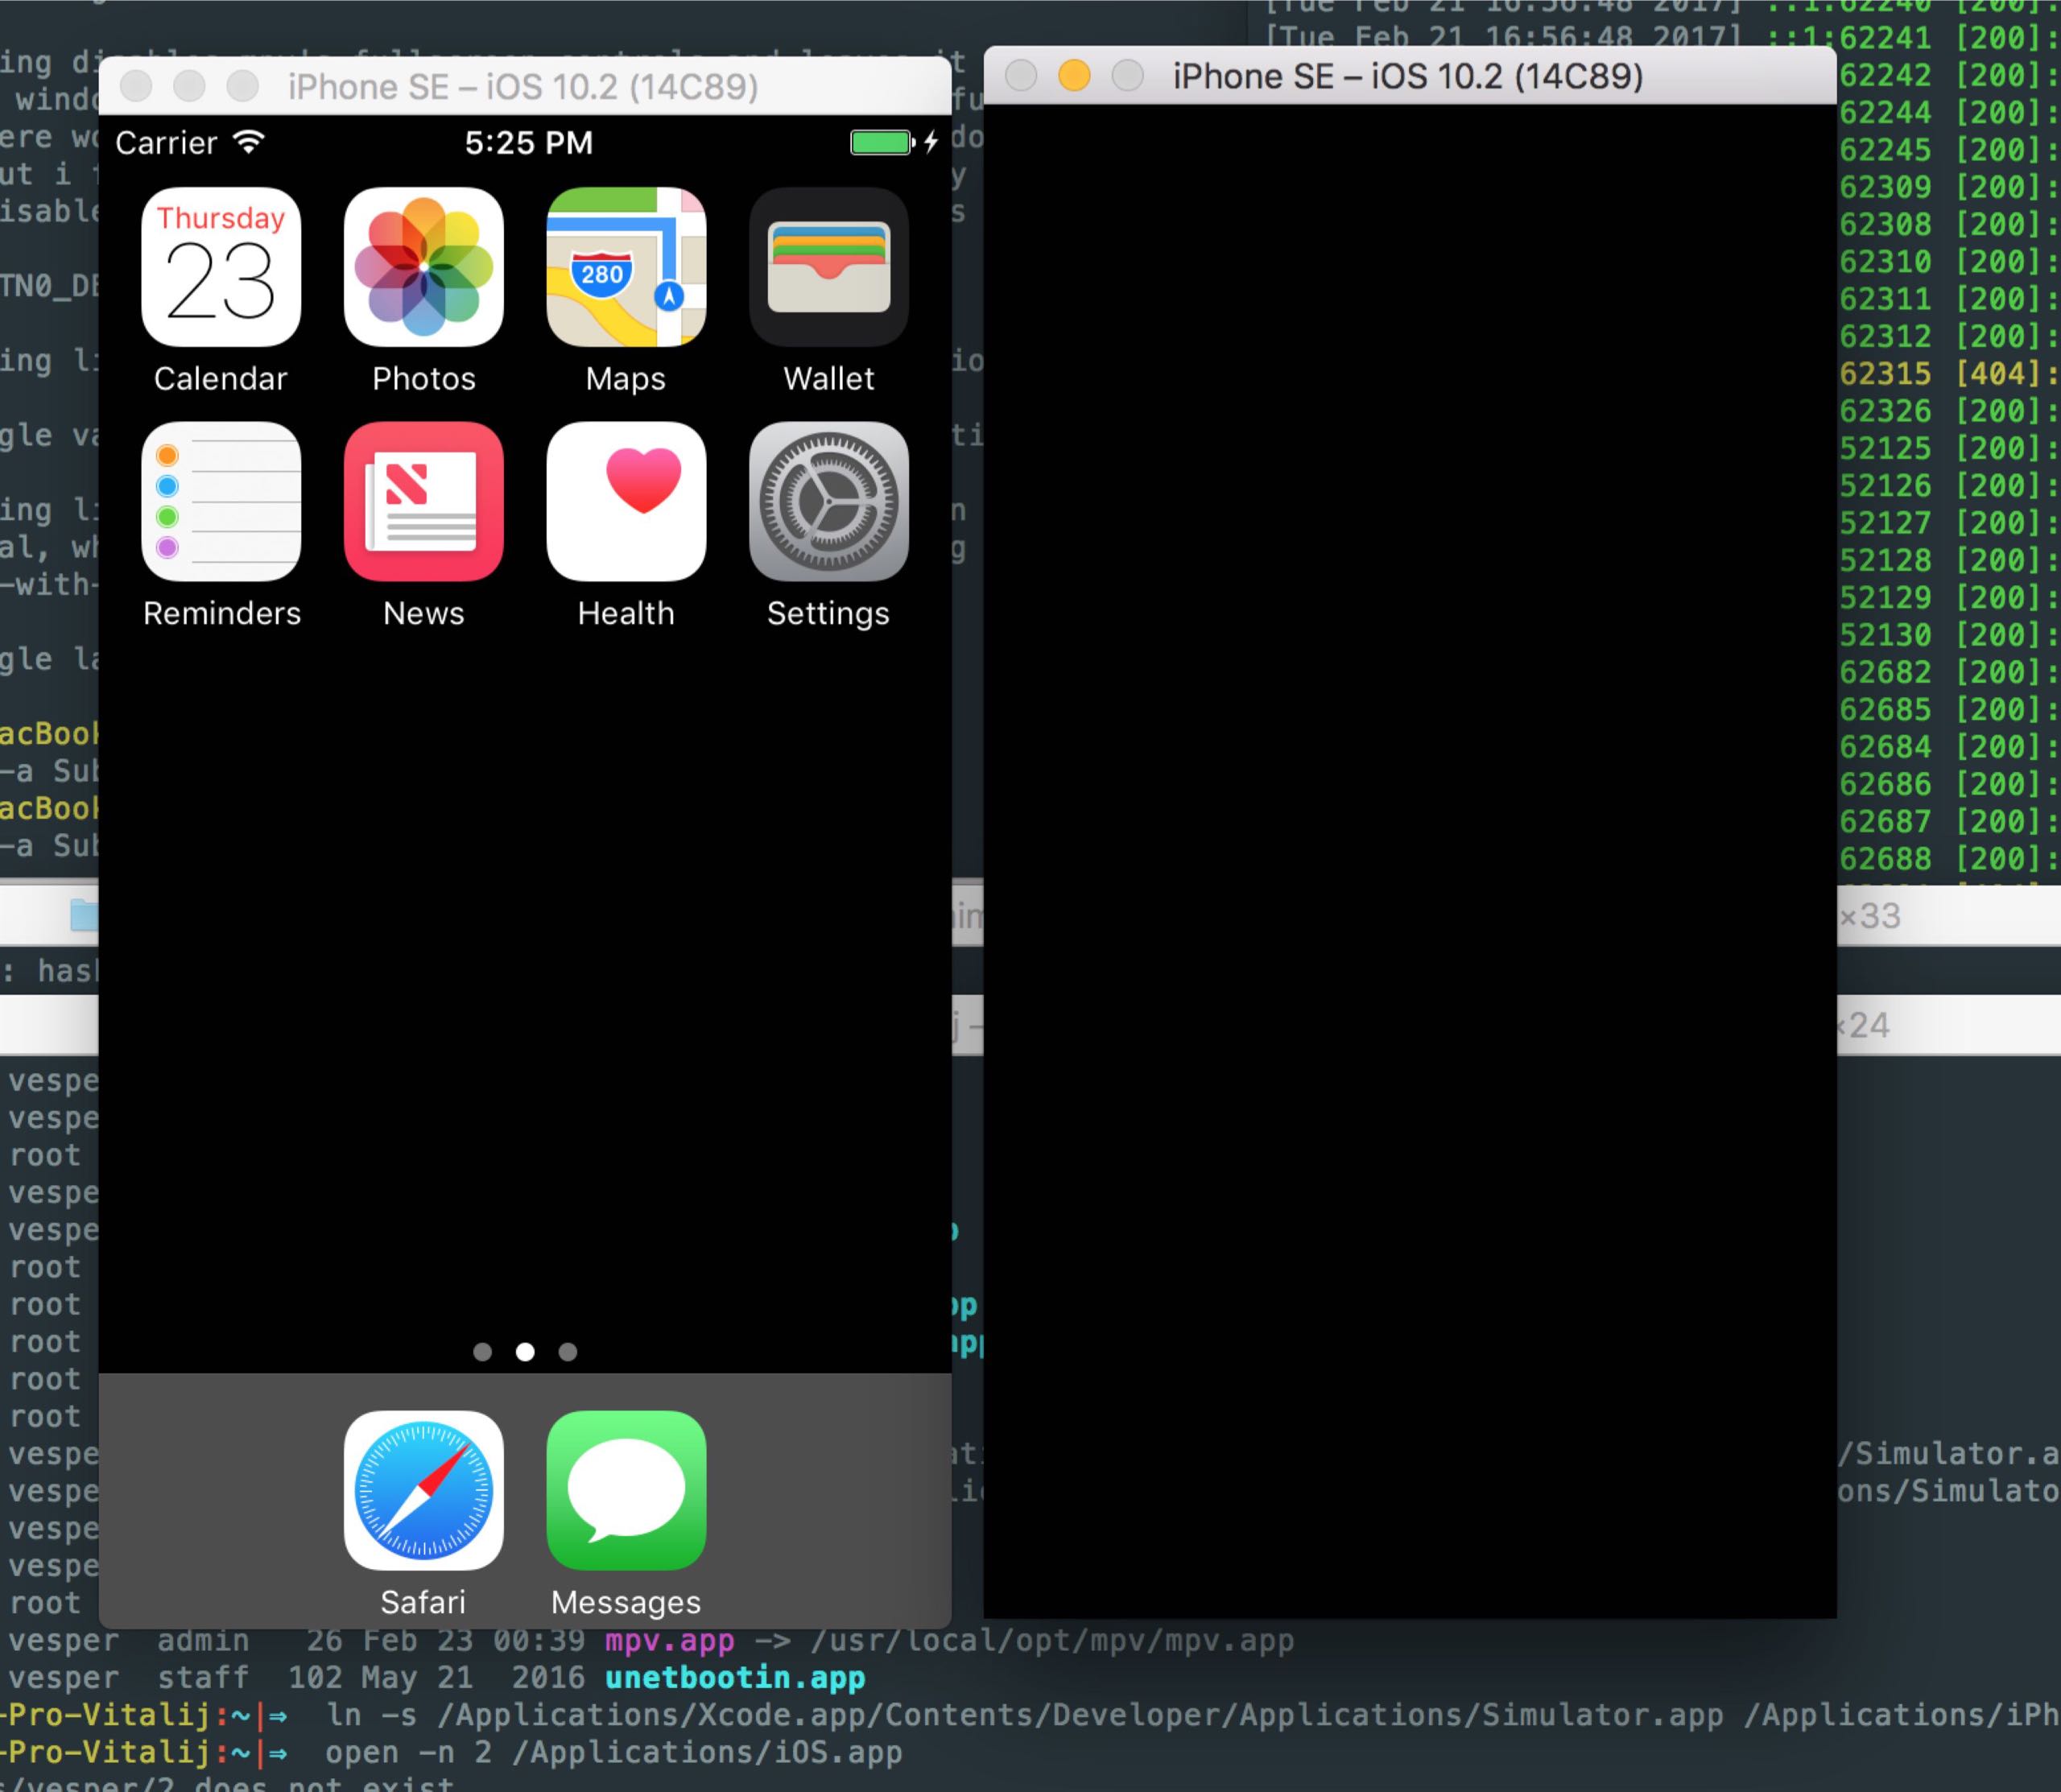Open the Maps app icon
Screen dimensions: 2061x1792
(626, 267)
